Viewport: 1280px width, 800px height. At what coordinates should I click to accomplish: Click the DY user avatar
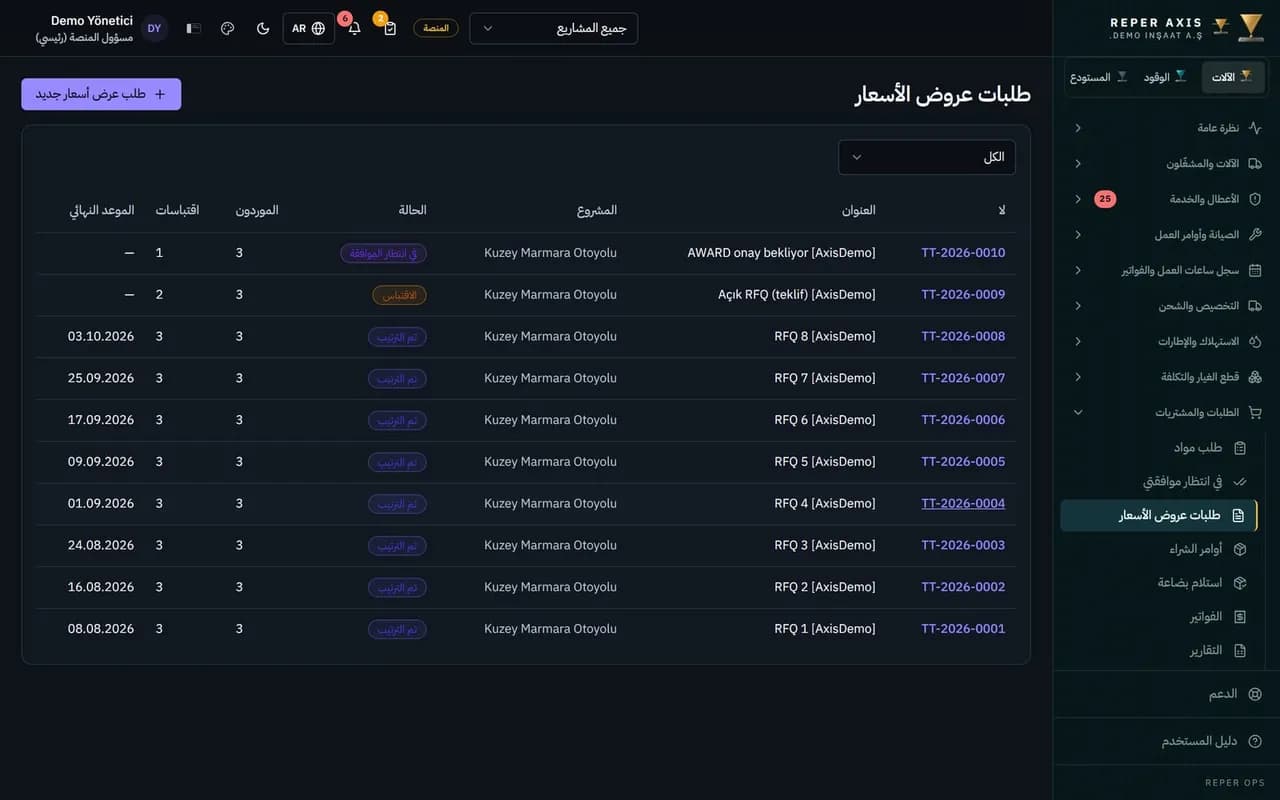tap(154, 28)
